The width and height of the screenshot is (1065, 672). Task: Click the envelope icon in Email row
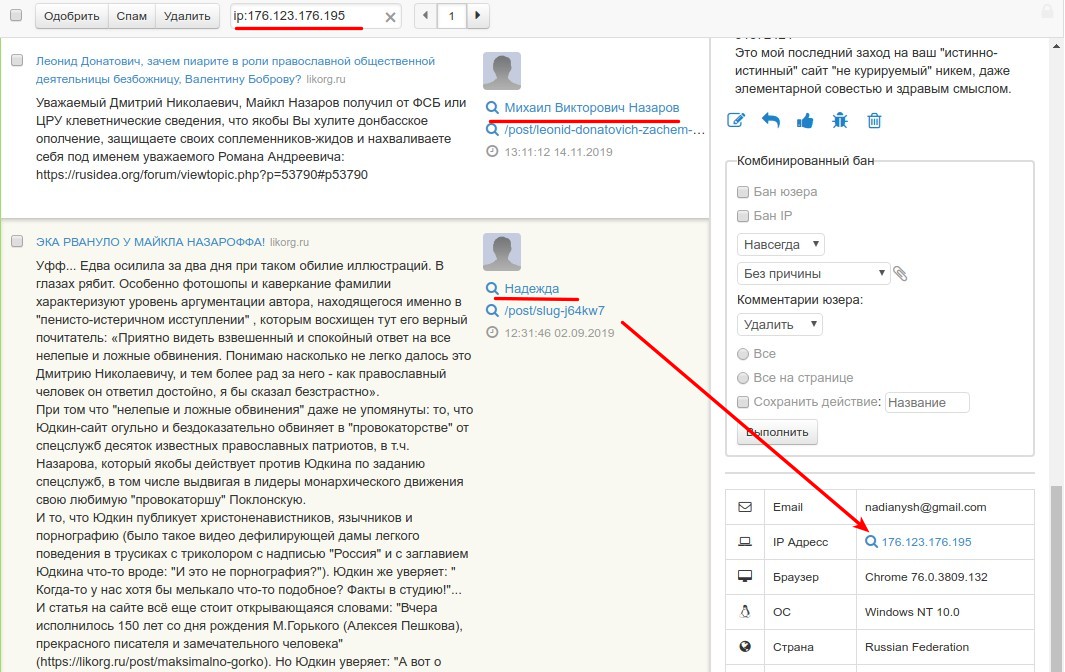click(745, 507)
